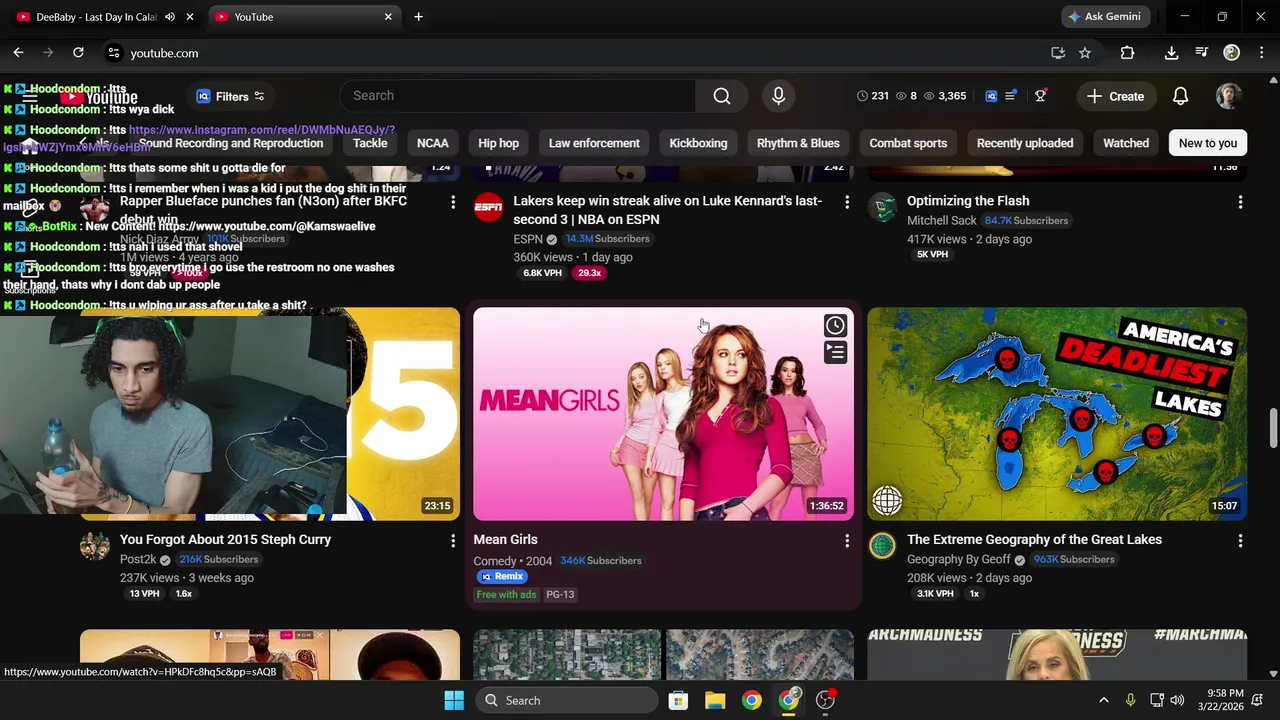Viewport: 1280px width, 720px height.
Task: Open Chrome downloads icon
Action: [x=1171, y=53]
